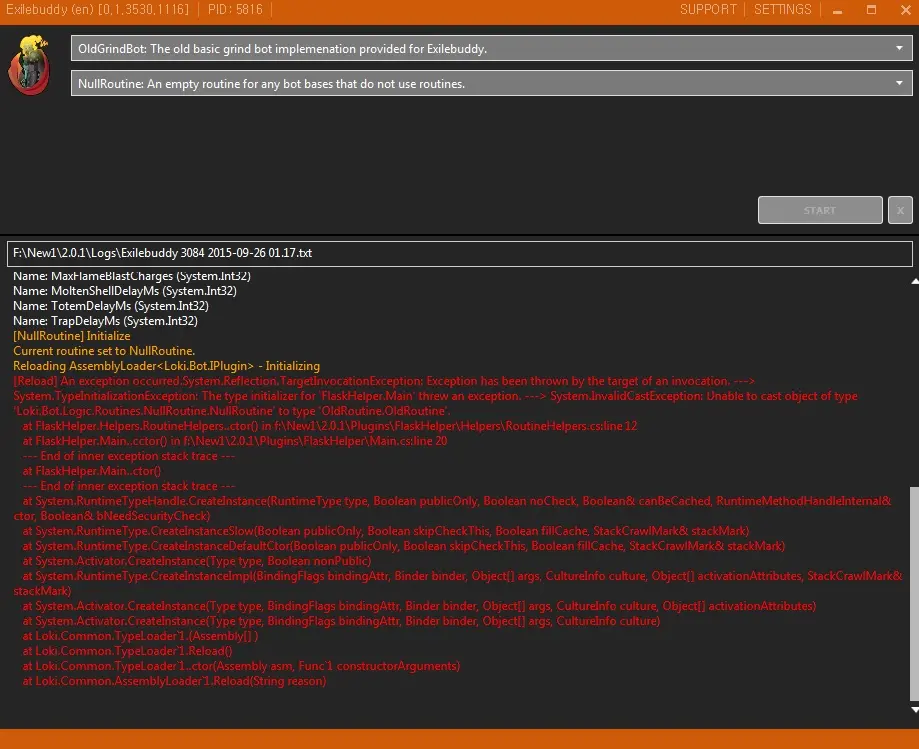Click the log file path field
Viewport: 919px width, 749px height.
(459, 254)
